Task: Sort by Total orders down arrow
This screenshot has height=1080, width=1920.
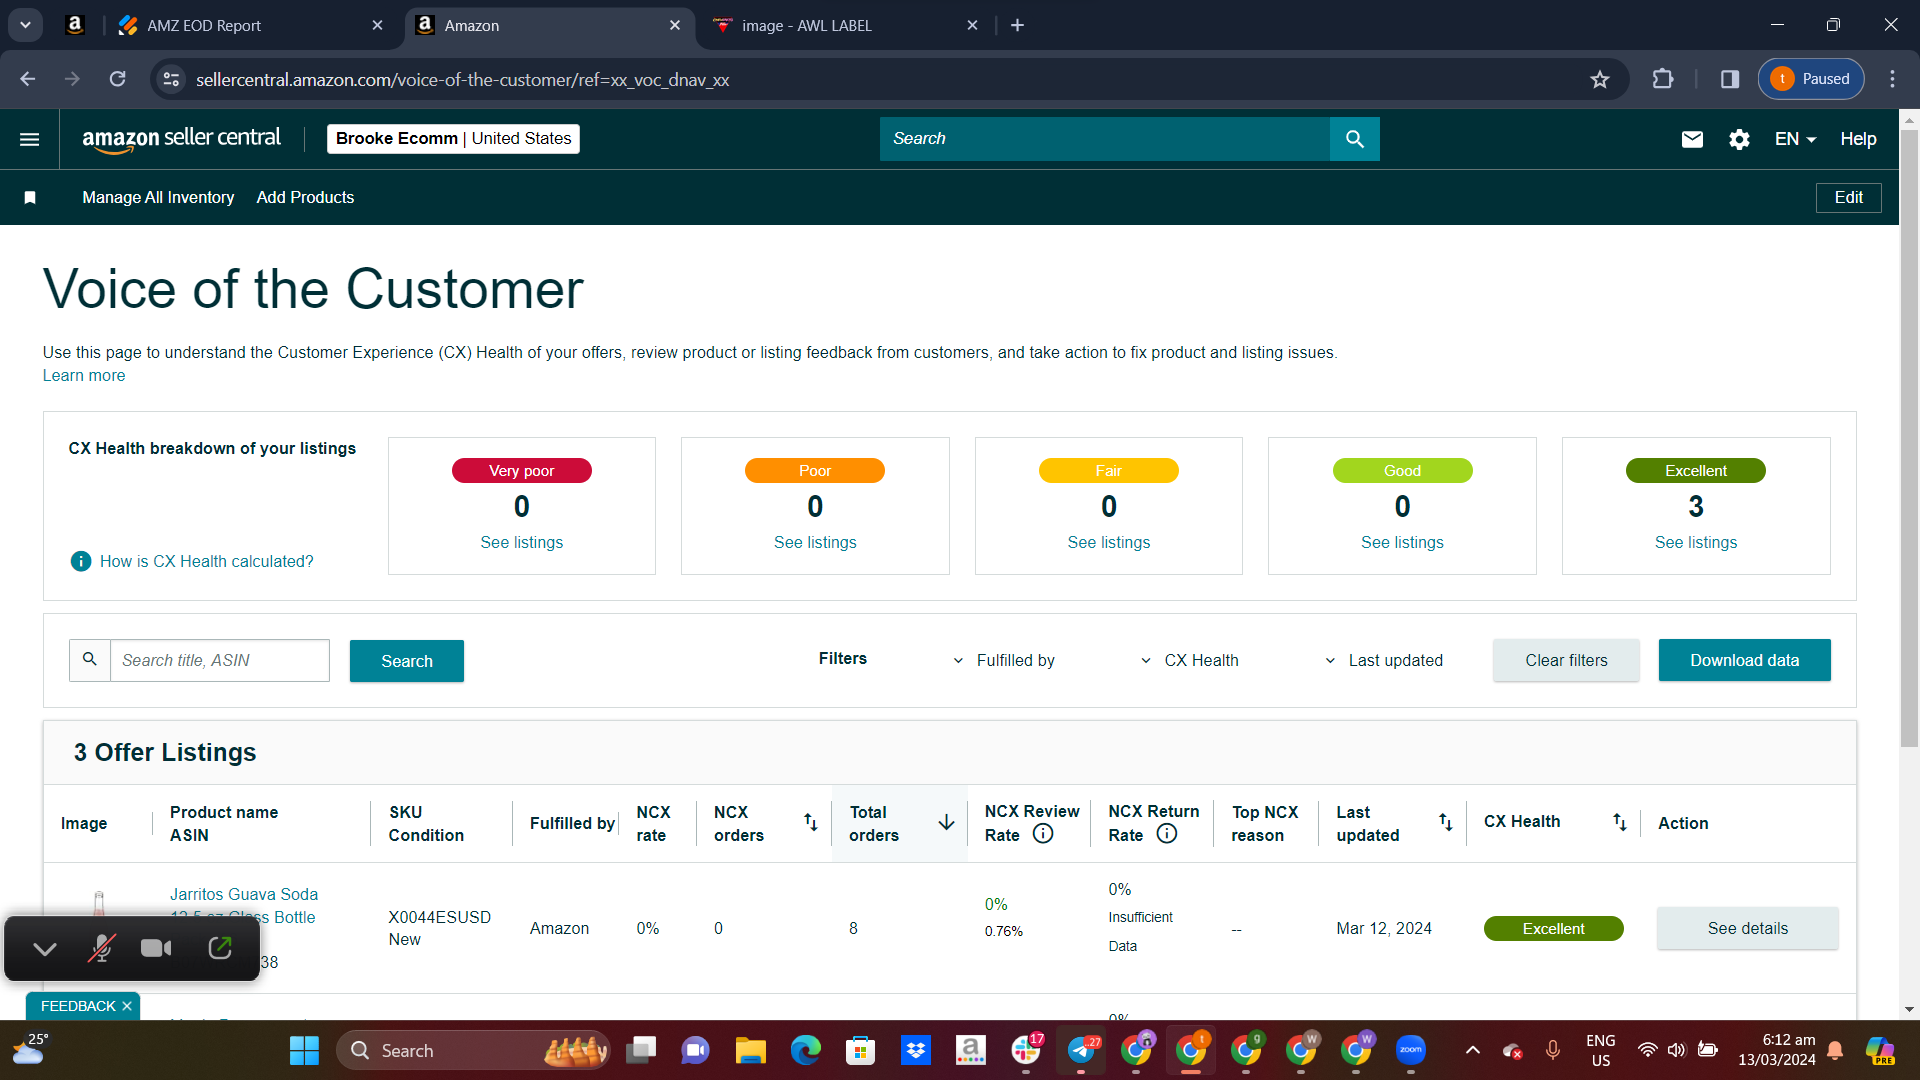Action: coord(946,822)
